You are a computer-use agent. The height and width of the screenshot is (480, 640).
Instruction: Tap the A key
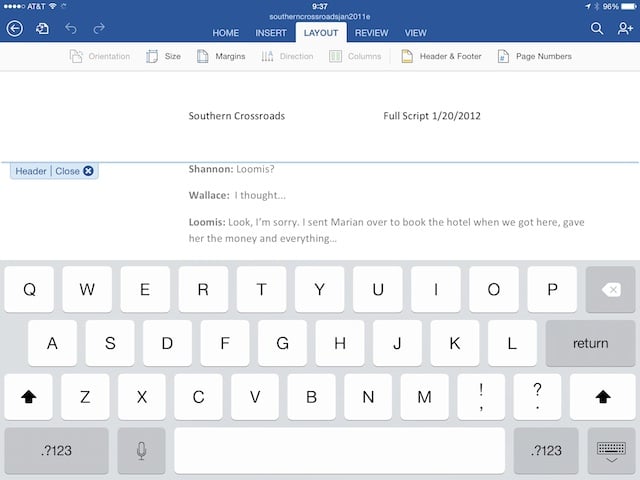click(52, 343)
